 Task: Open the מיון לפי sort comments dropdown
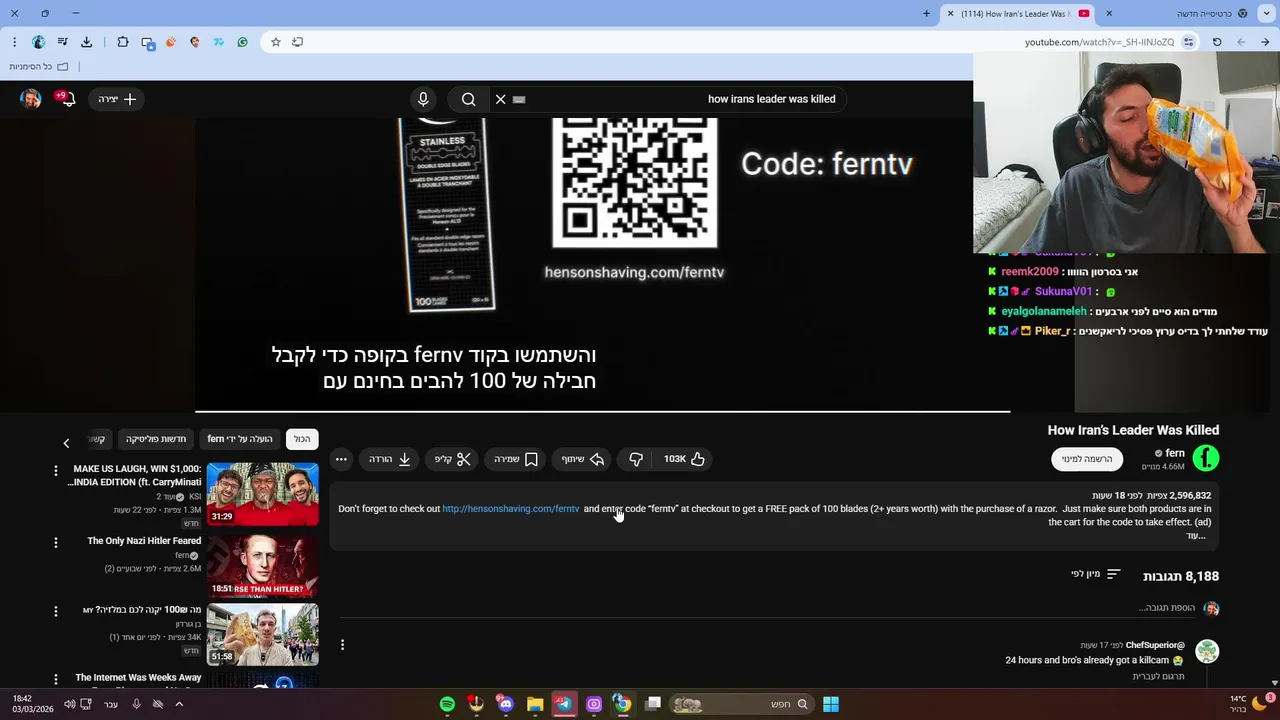pyautogui.click(x=1096, y=574)
